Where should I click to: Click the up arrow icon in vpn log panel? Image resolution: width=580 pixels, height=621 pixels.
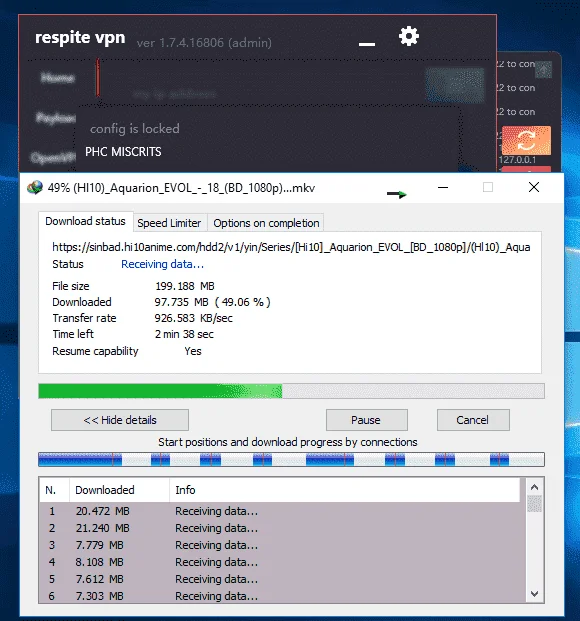[x=544, y=70]
